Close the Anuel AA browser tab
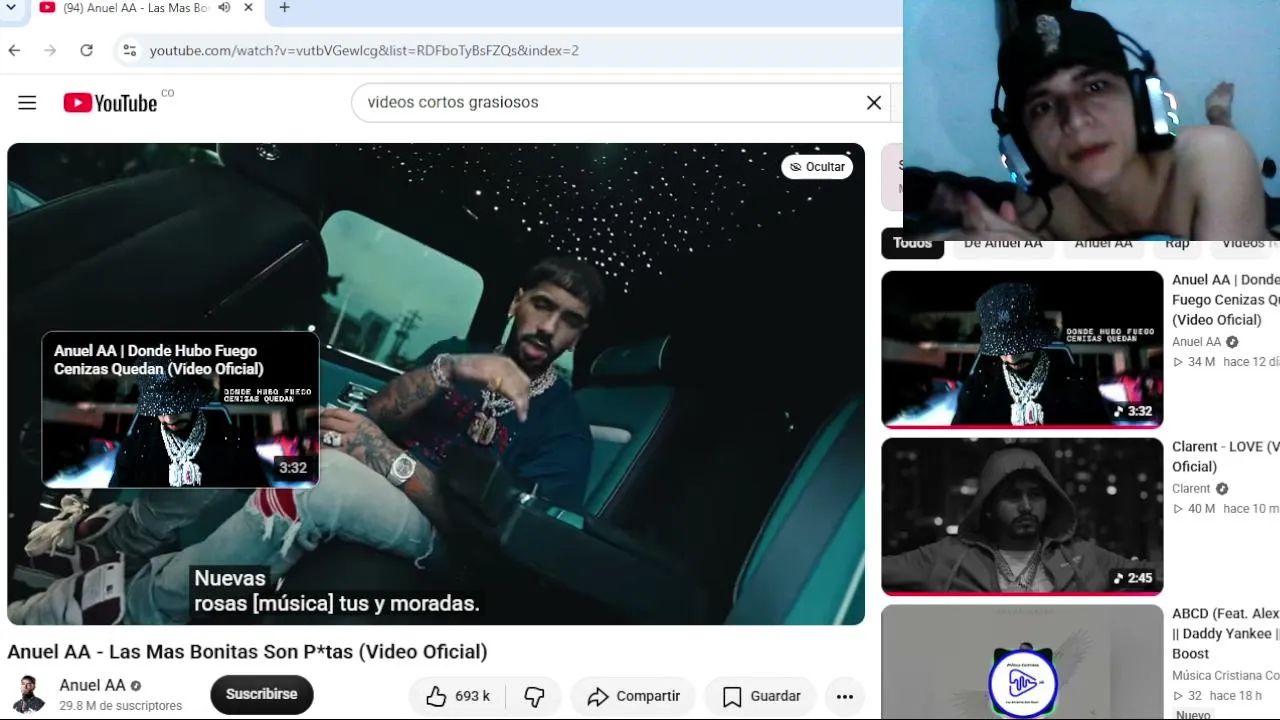This screenshot has height=720, width=1280. pyautogui.click(x=248, y=8)
